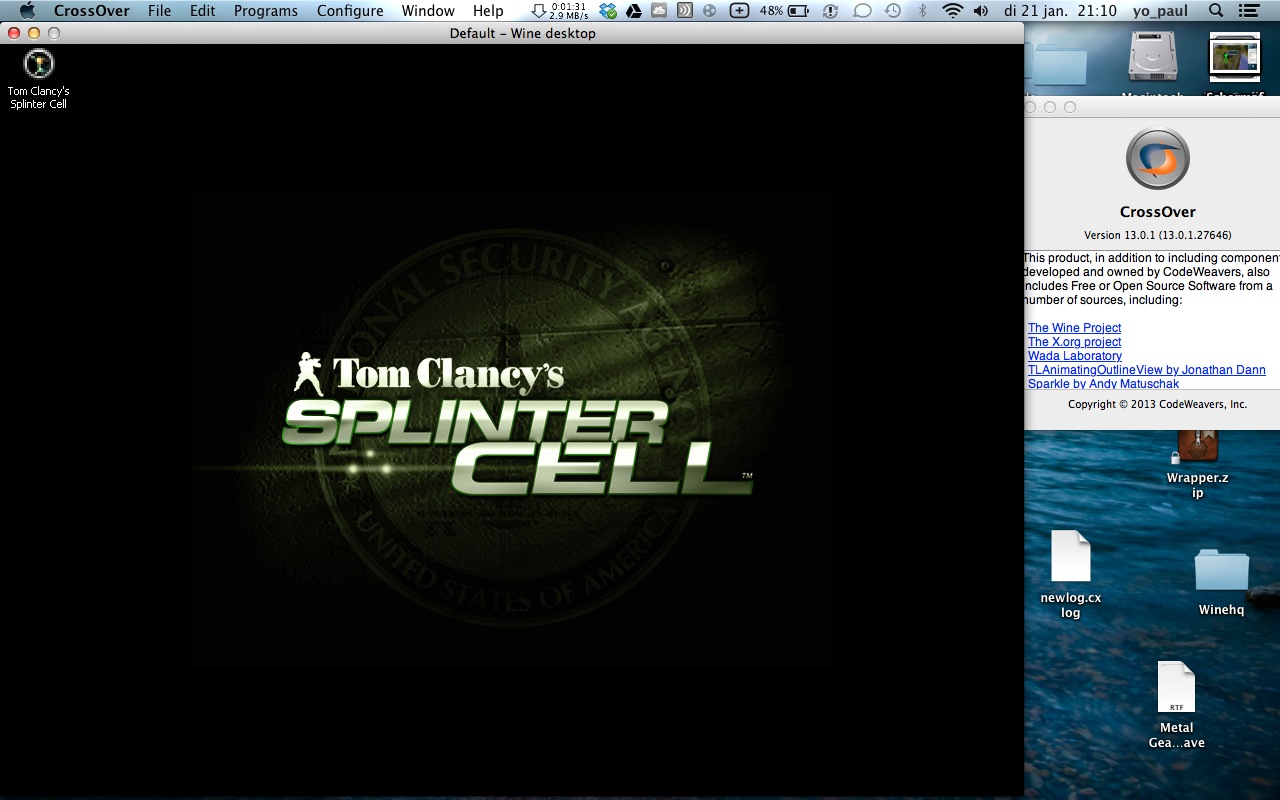Open the Apple menu
This screenshot has height=800, width=1280.
click(x=27, y=11)
